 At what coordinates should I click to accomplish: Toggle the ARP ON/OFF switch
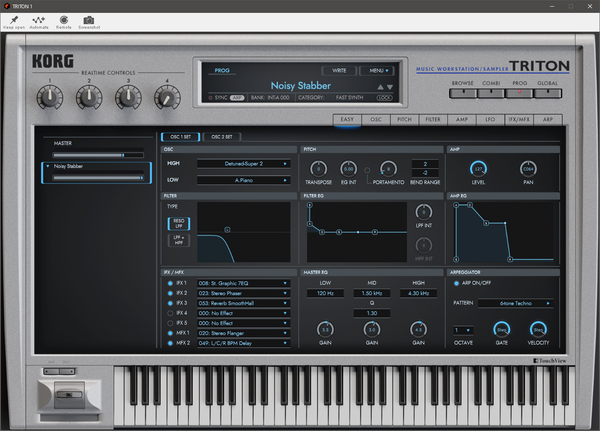(457, 283)
